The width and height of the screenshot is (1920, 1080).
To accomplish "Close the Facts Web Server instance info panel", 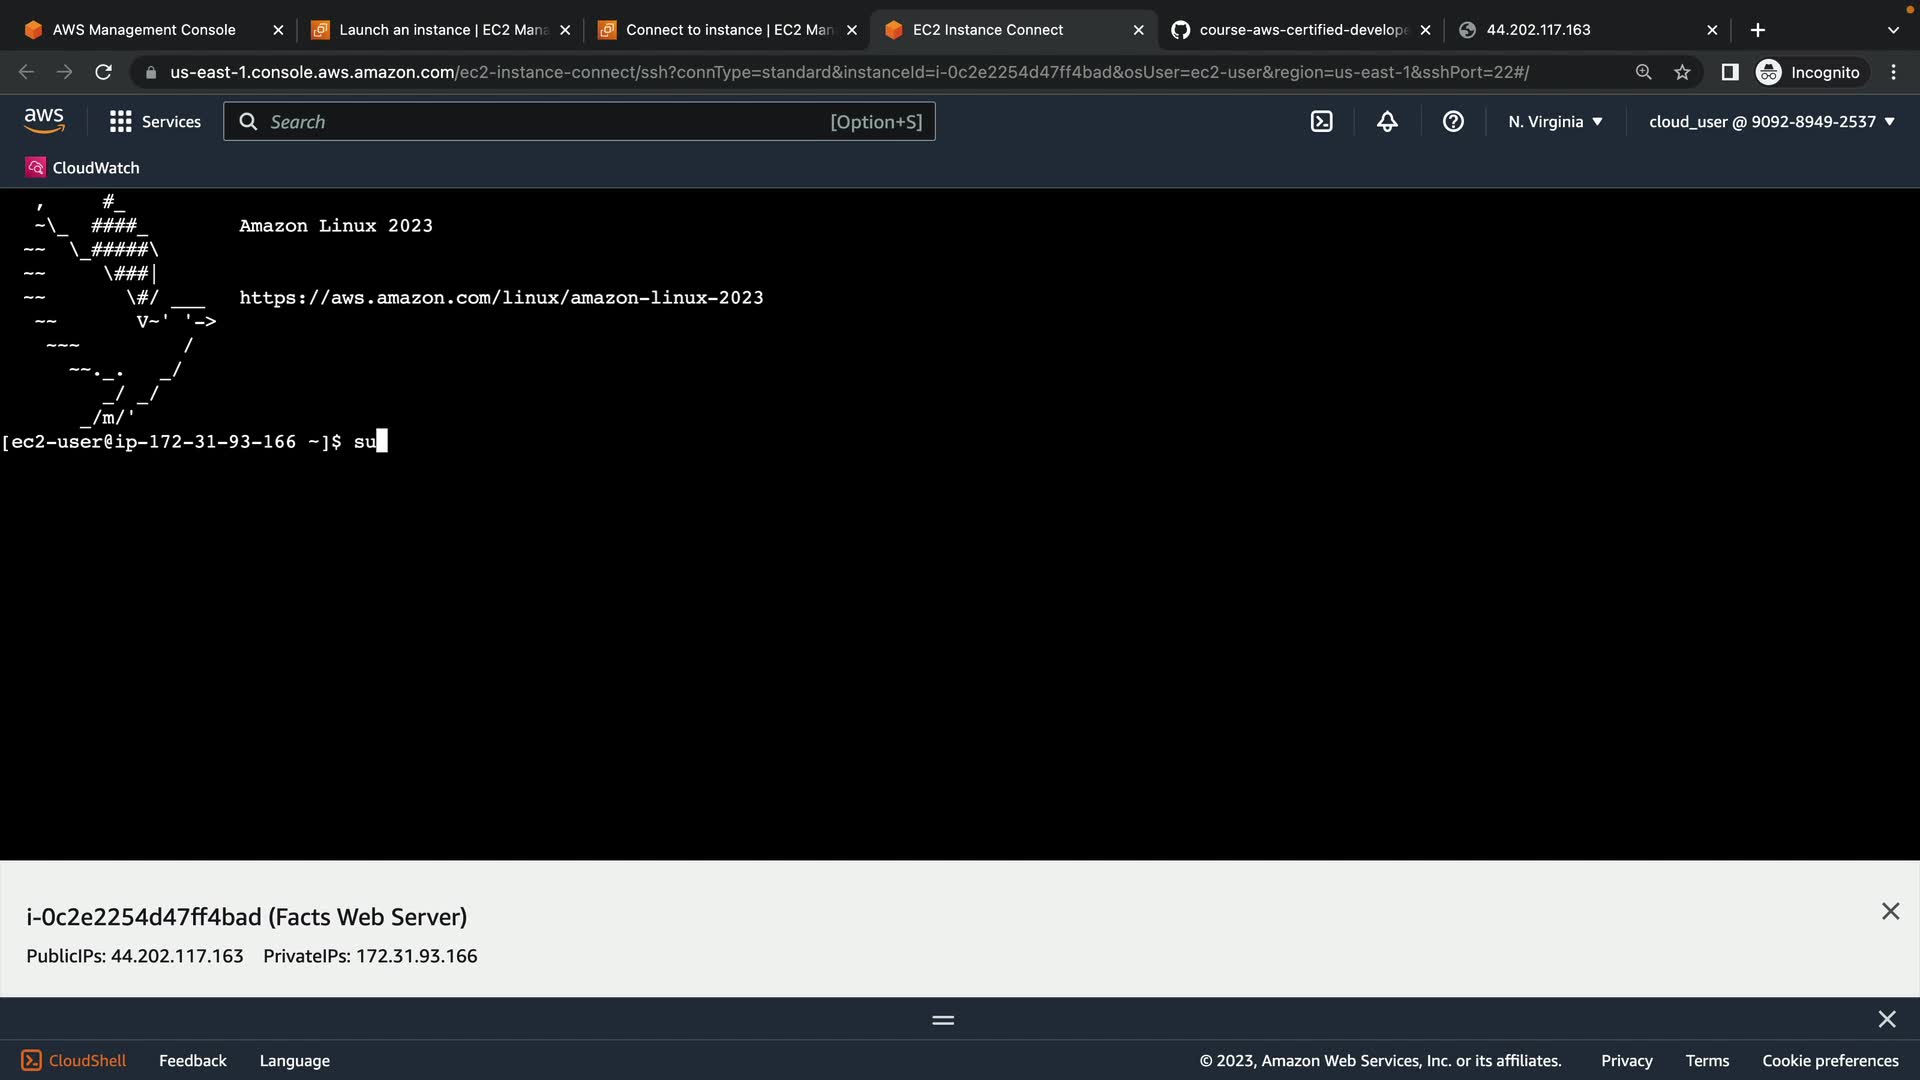I will point(1889,911).
